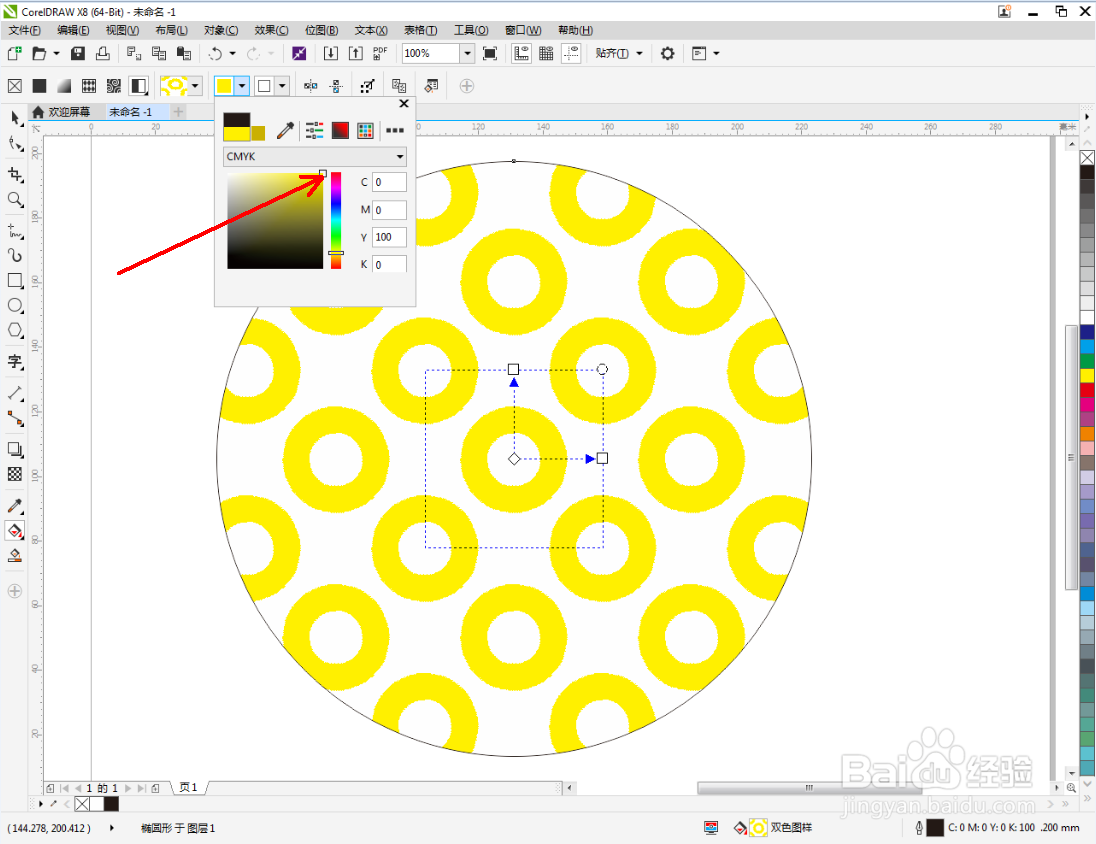Open back color white dropdown arrow
The width and height of the screenshot is (1096, 844).
coord(282,86)
